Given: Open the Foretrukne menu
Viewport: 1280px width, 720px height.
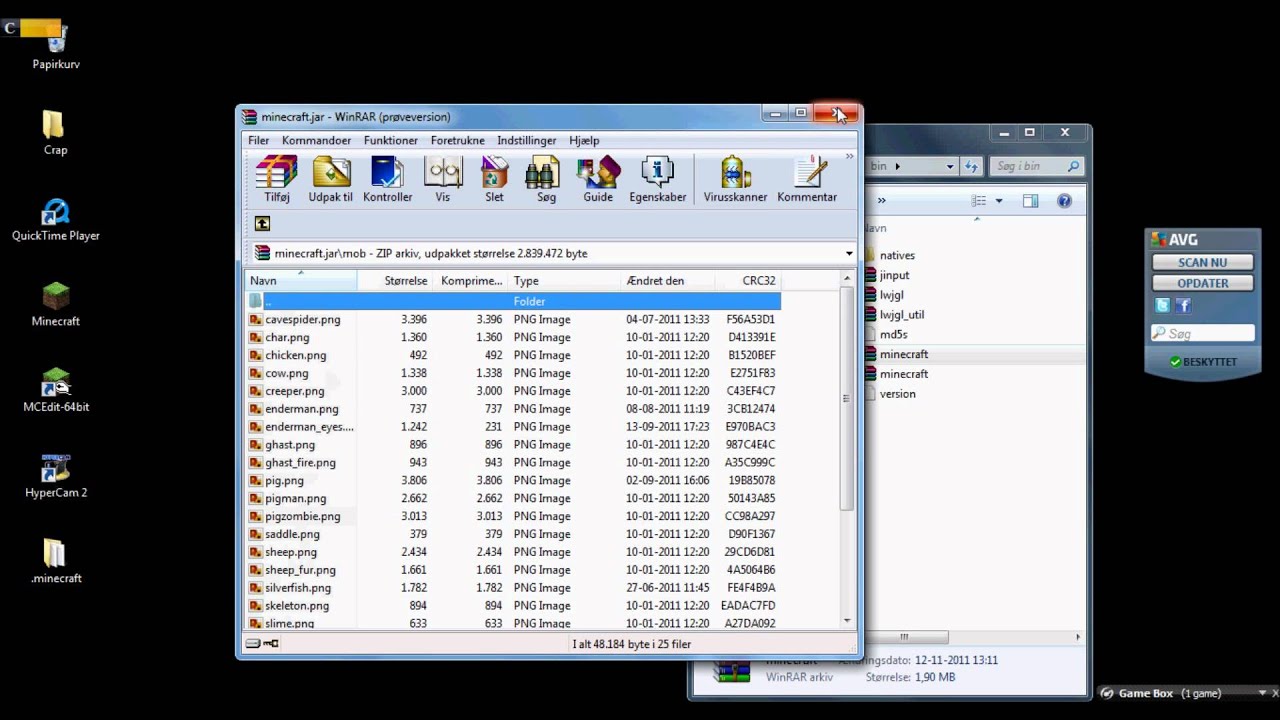Looking at the screenshot, I should coord(458,141).
